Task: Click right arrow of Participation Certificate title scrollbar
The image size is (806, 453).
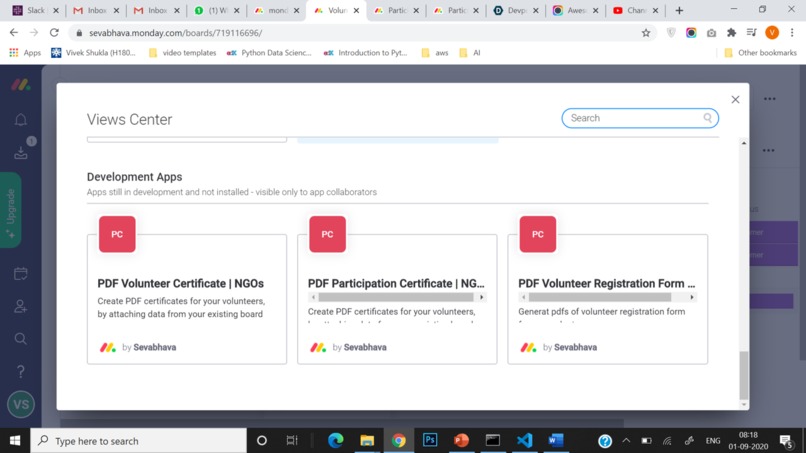Action: [x=481, y=297]
